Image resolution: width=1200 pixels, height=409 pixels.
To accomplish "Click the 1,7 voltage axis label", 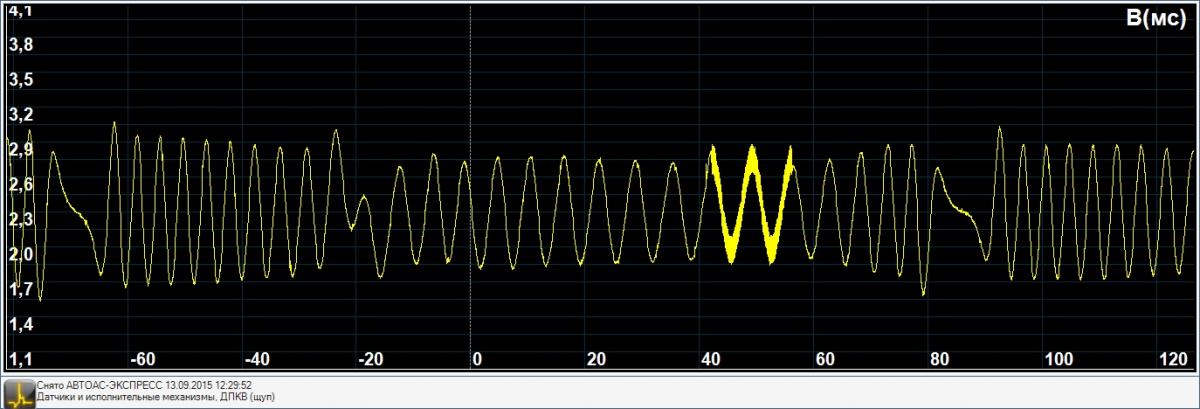I will click(x=20, y=289).
